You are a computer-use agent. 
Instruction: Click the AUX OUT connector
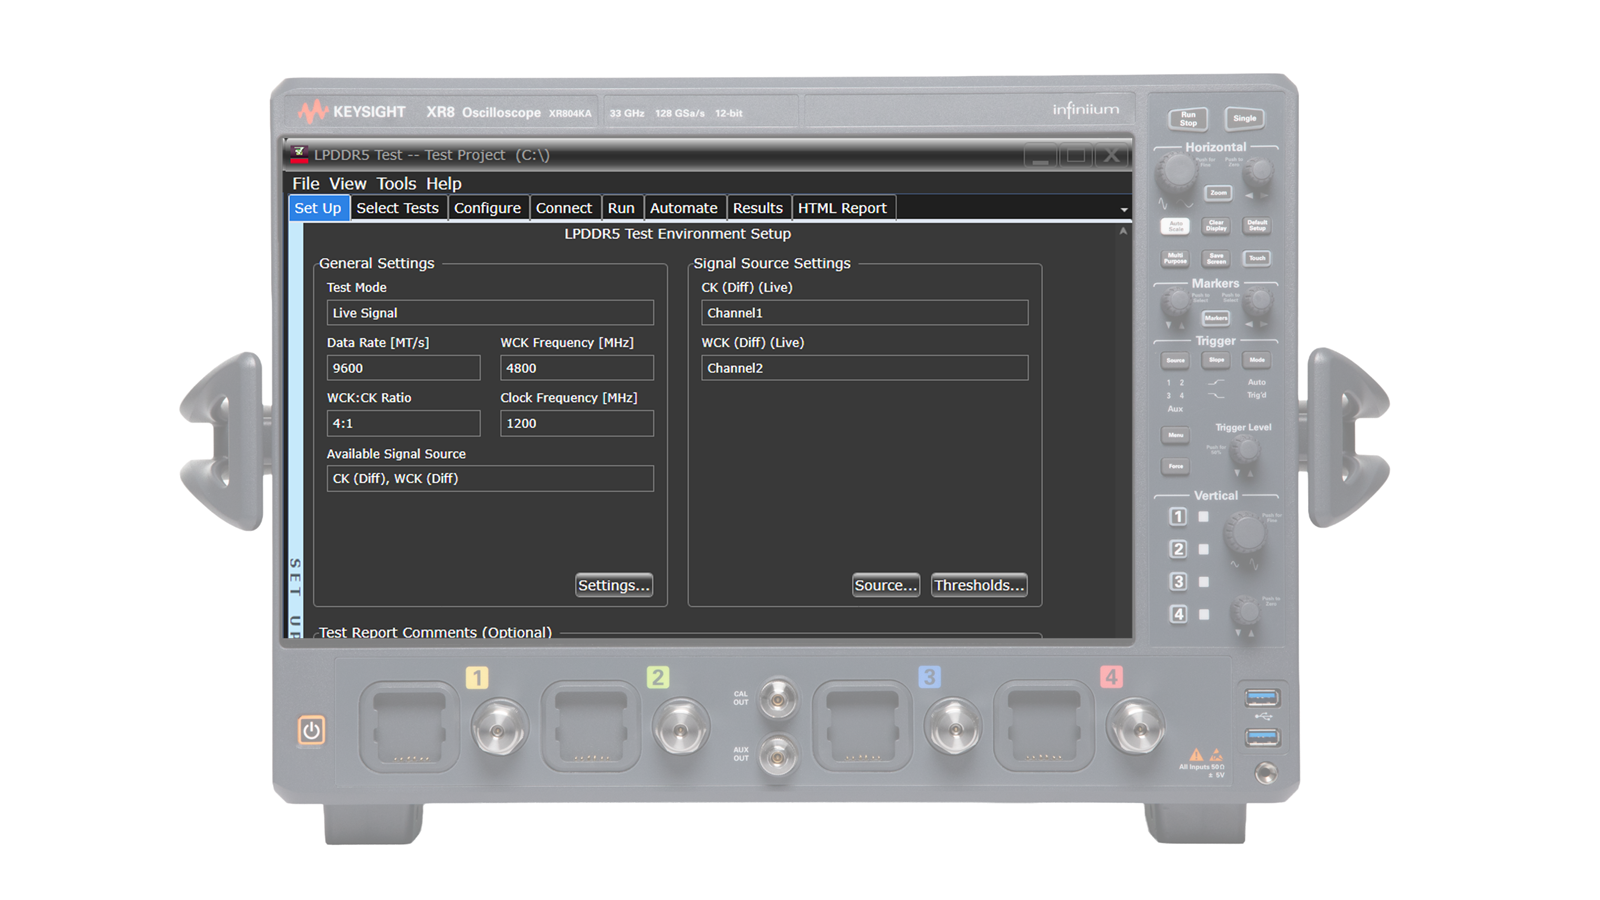[777, 756]
